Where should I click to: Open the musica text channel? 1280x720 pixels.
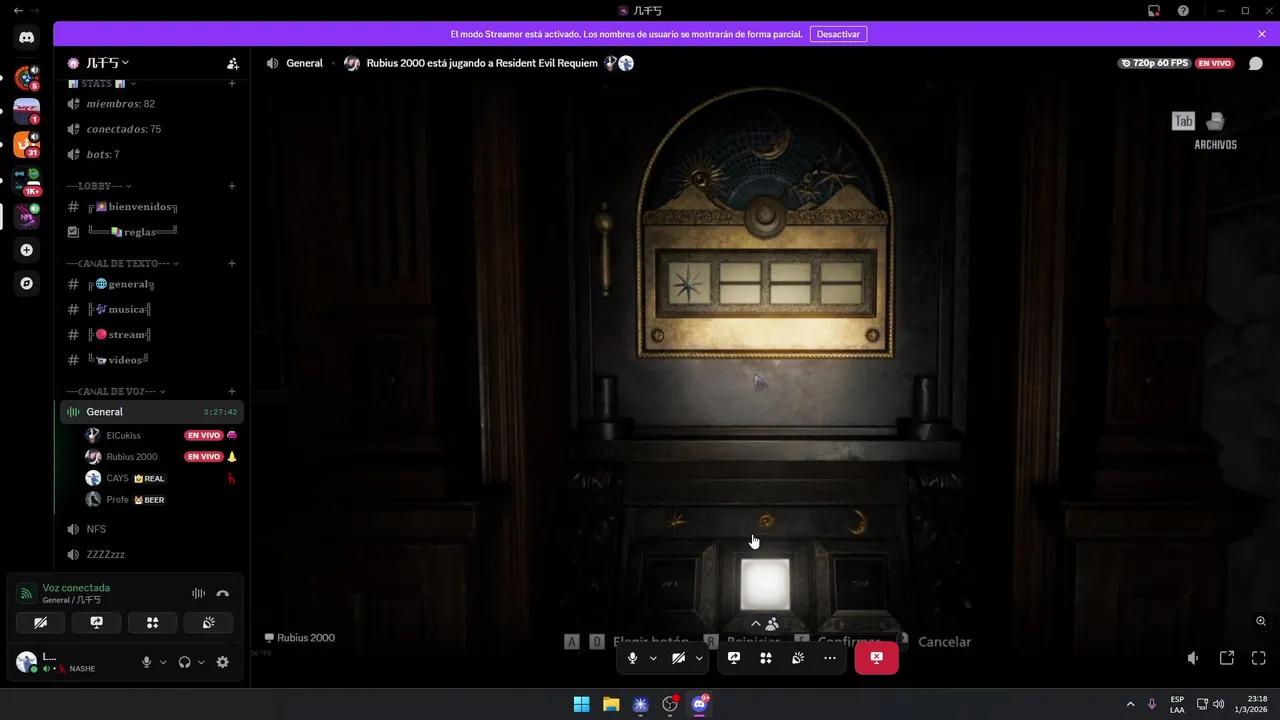click(x=152, y=309)
